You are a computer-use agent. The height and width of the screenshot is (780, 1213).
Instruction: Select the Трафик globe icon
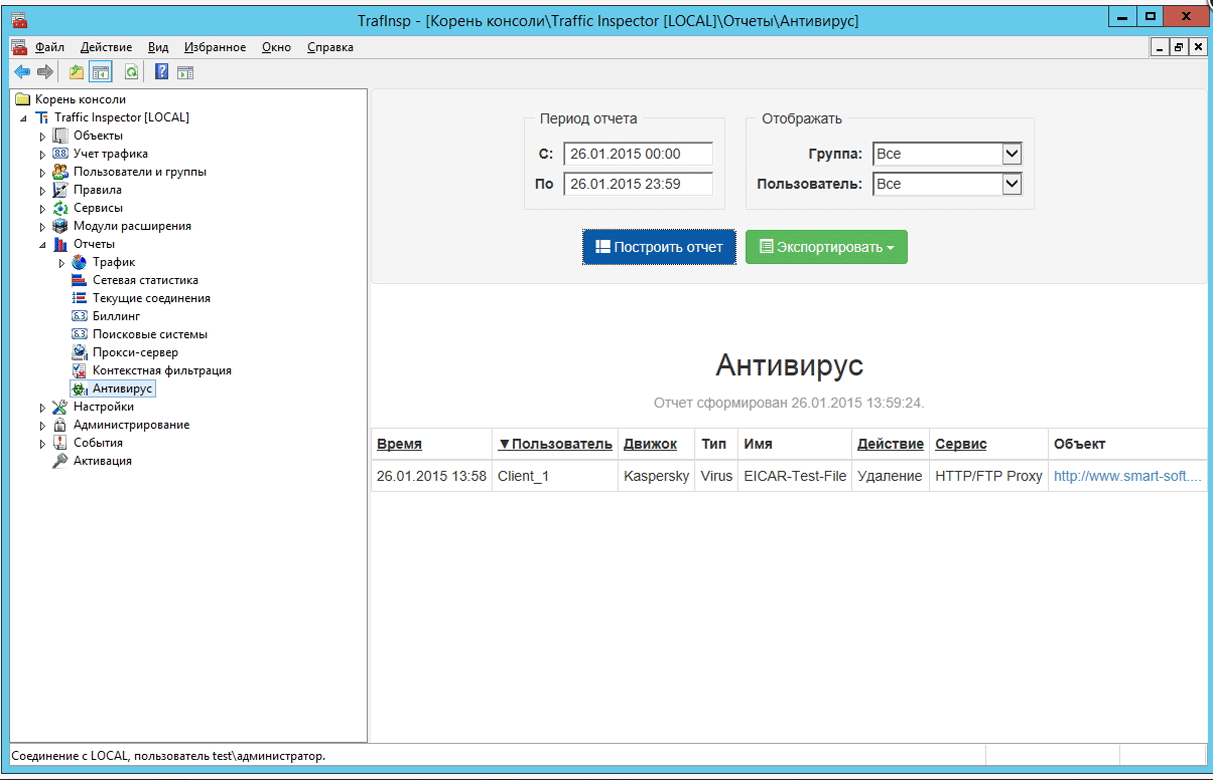point(80,262)
